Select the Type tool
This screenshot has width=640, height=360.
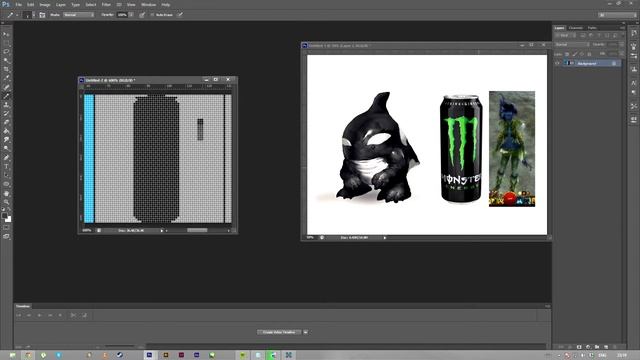6,167
